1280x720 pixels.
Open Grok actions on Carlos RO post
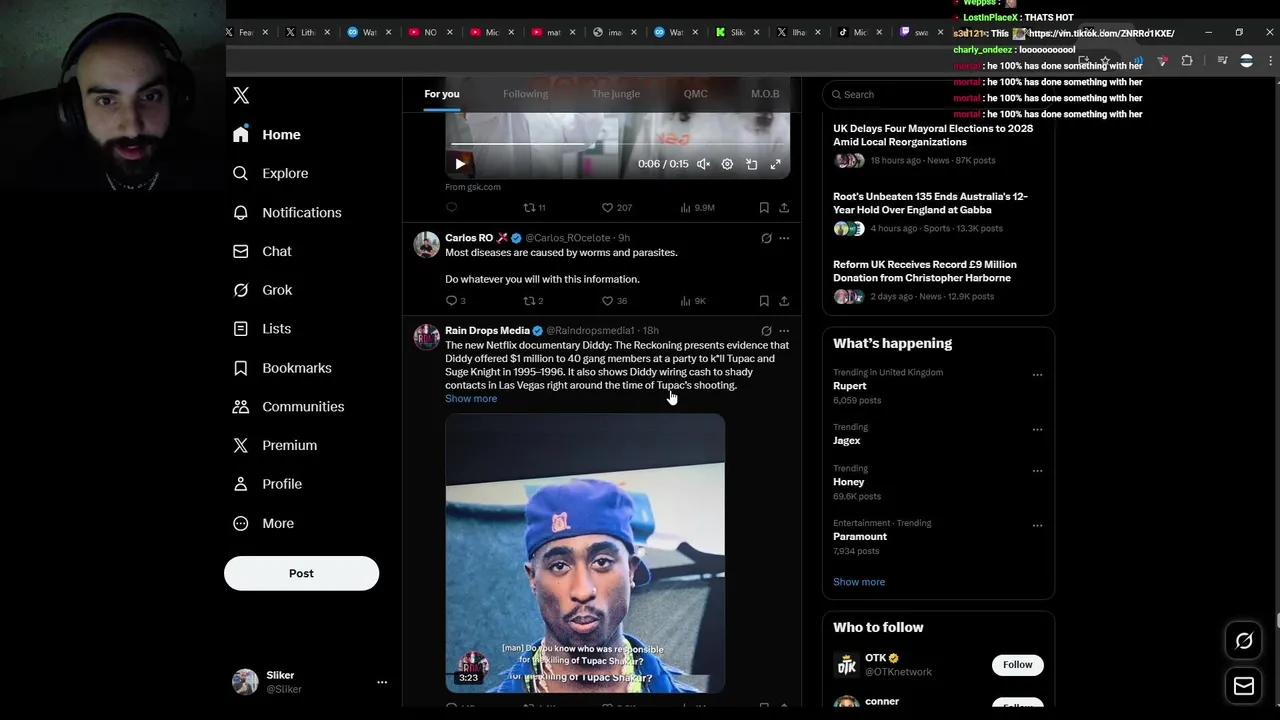point(766,238)
